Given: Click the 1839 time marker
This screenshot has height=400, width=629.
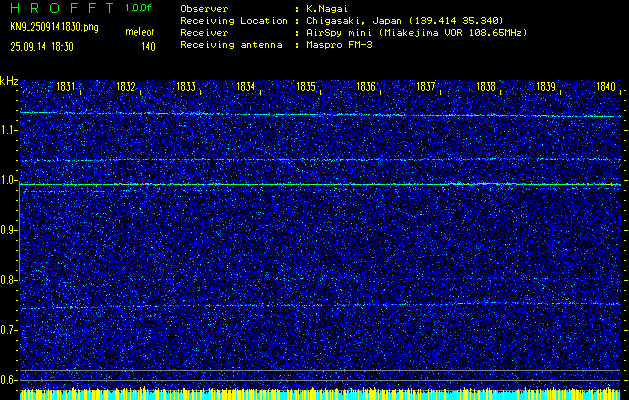Looking at the screenshot, I should point(546,86).
